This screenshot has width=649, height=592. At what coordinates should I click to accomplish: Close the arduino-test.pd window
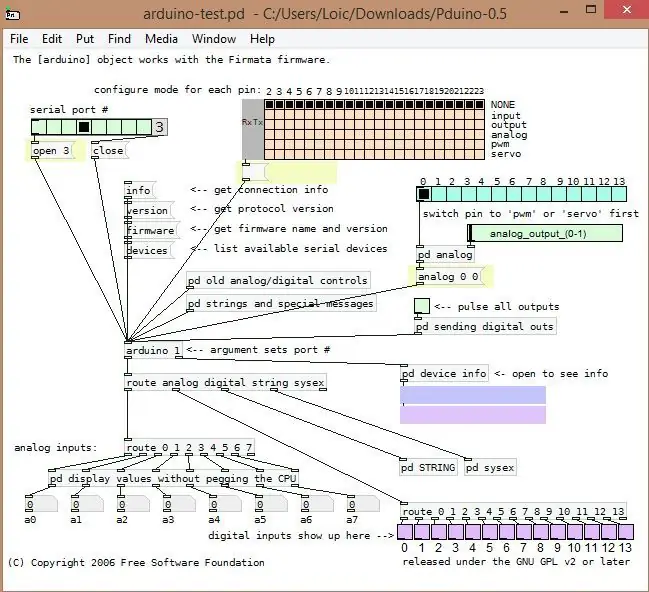click(x=627, y=9)
